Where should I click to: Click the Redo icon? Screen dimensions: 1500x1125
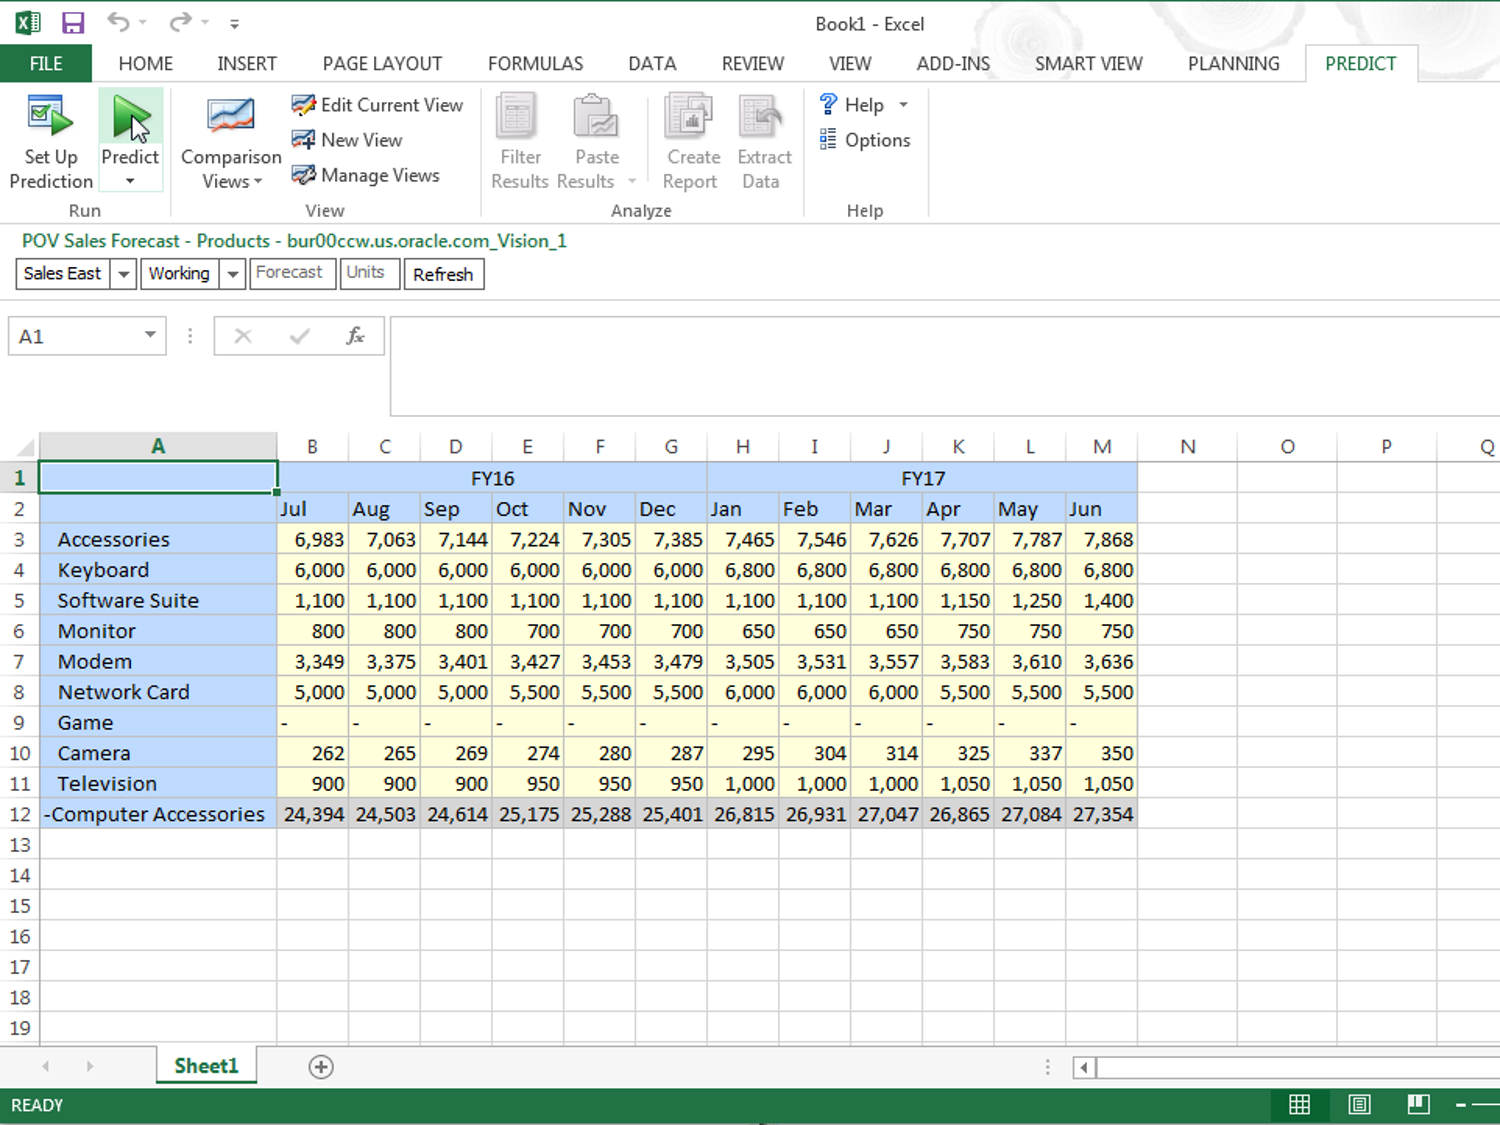[180, 22]
